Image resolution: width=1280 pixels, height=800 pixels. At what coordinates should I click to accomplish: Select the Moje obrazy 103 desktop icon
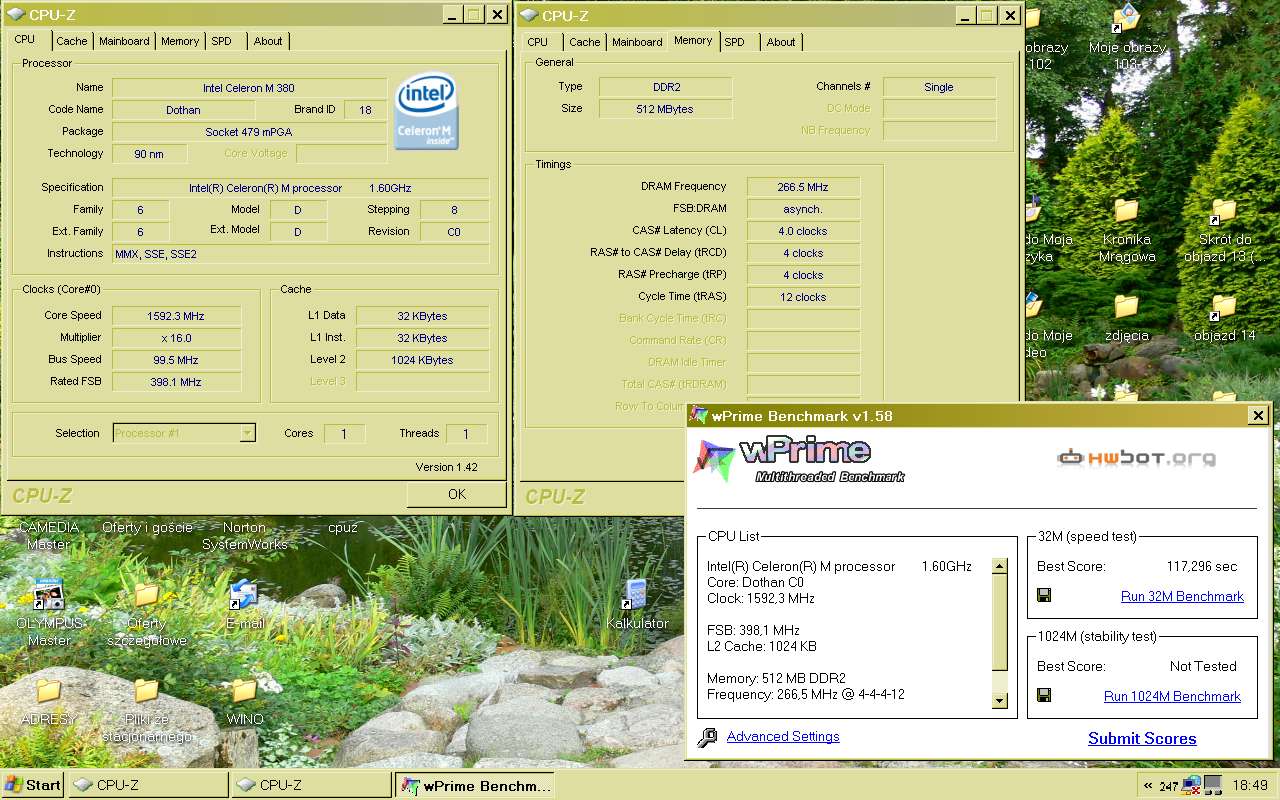1127,38
